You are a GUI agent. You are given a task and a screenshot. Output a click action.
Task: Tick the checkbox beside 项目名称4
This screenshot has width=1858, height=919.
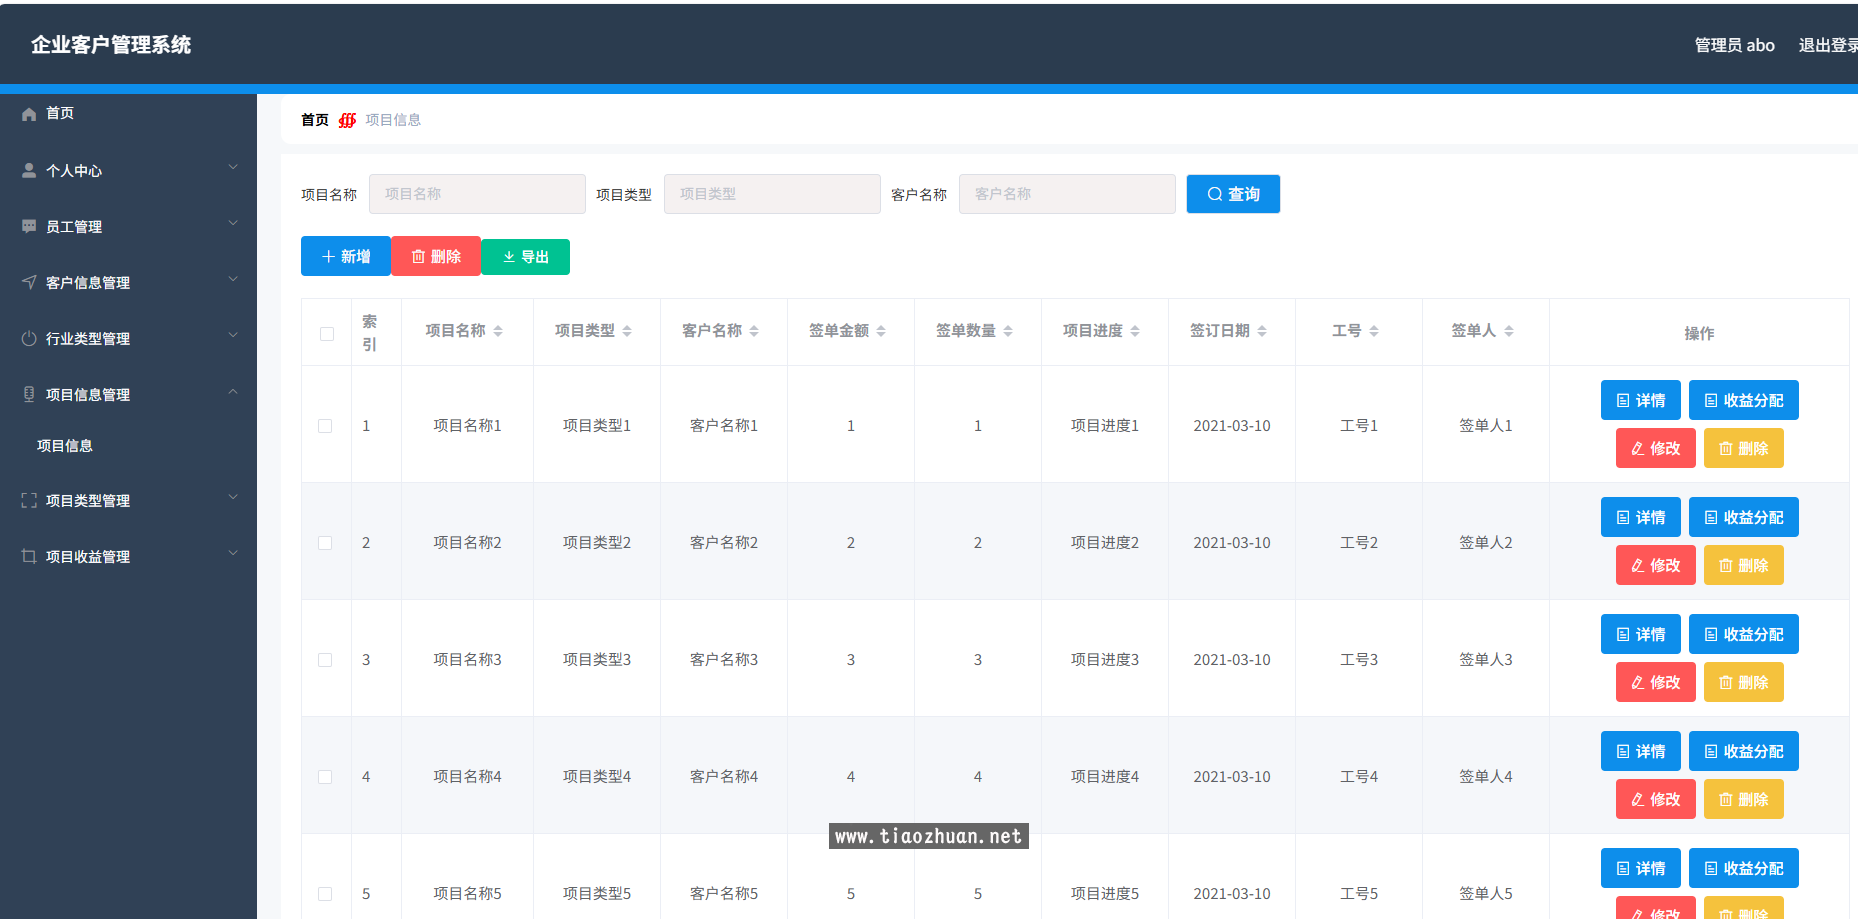pyautogui.click(x=325, y=776)
